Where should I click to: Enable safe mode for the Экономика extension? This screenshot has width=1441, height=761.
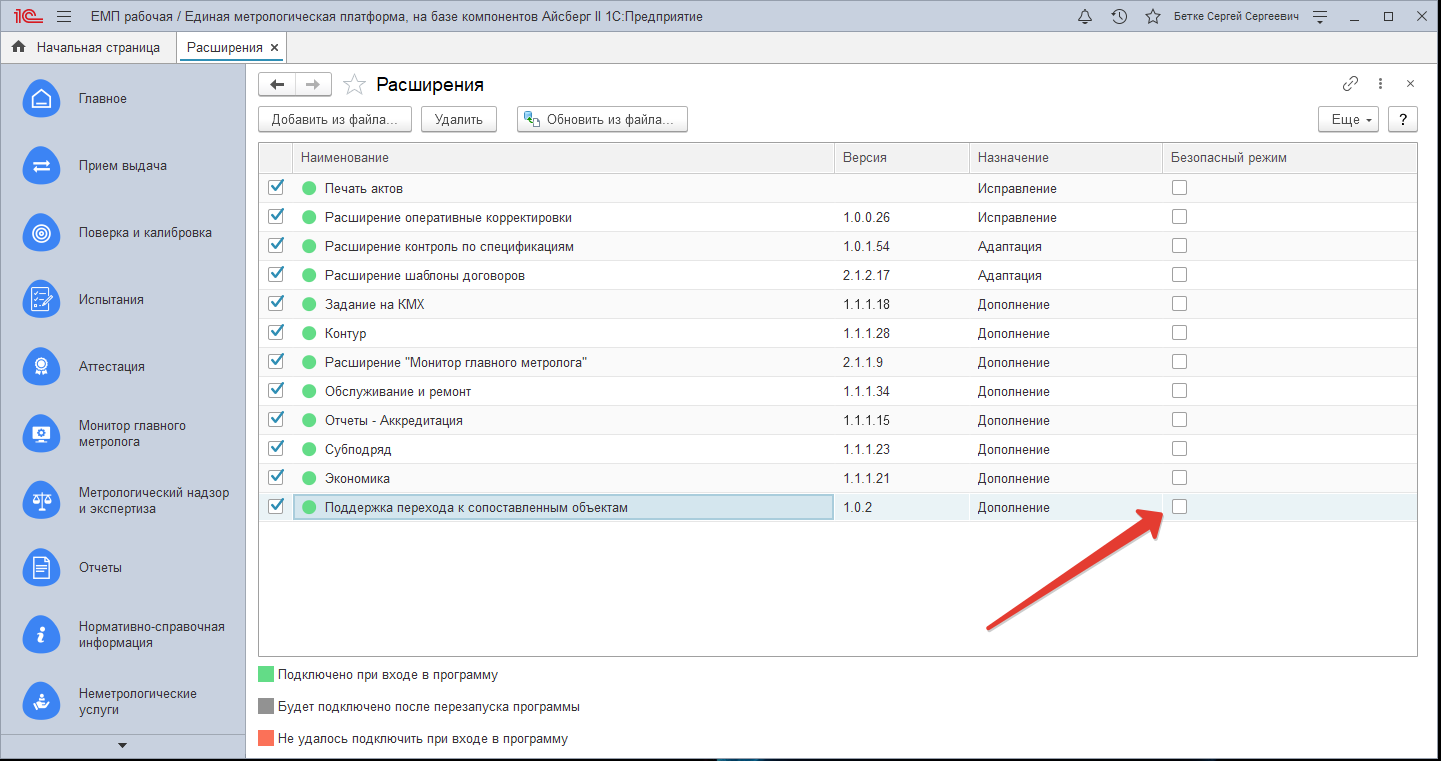(1180, 477)
